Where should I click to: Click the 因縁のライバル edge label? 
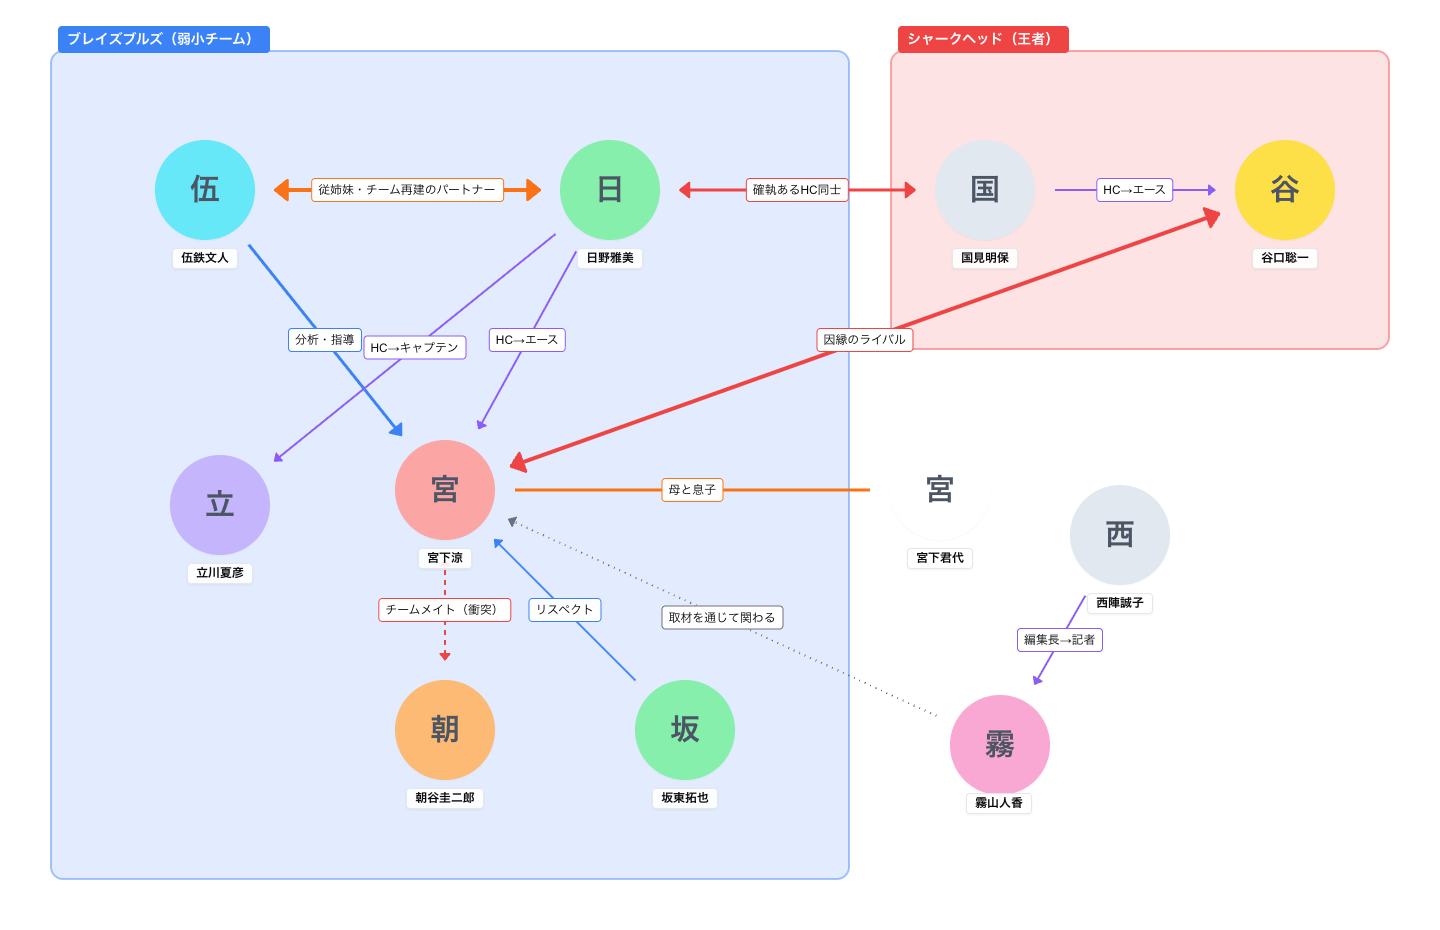pyautogui.click(x=864, y=340)
